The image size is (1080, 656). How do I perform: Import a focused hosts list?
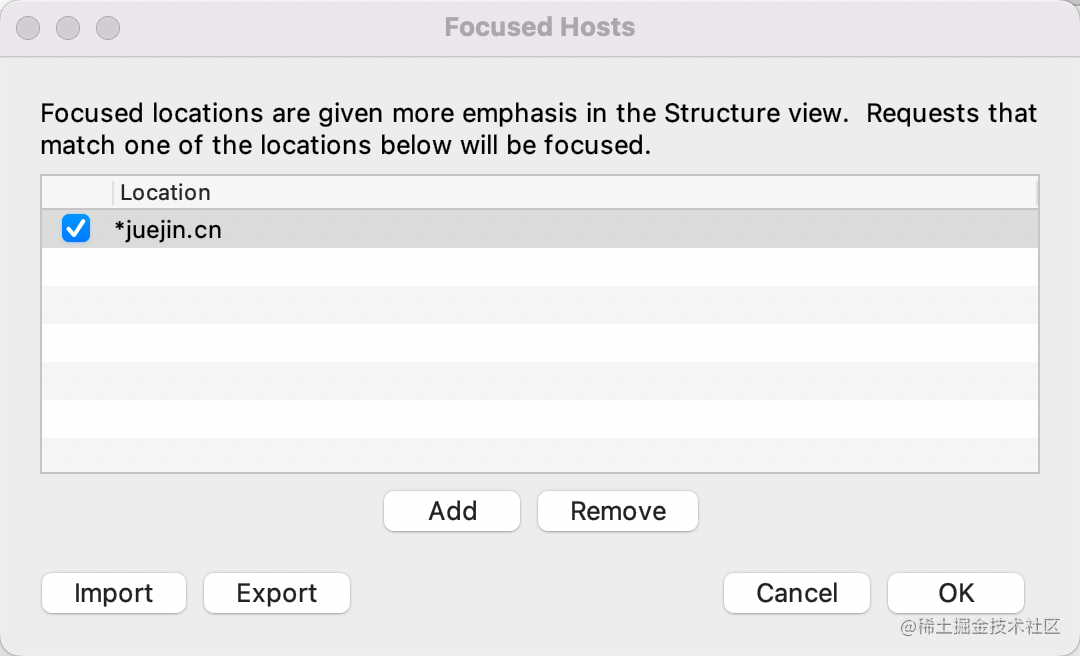pos(113,593)
